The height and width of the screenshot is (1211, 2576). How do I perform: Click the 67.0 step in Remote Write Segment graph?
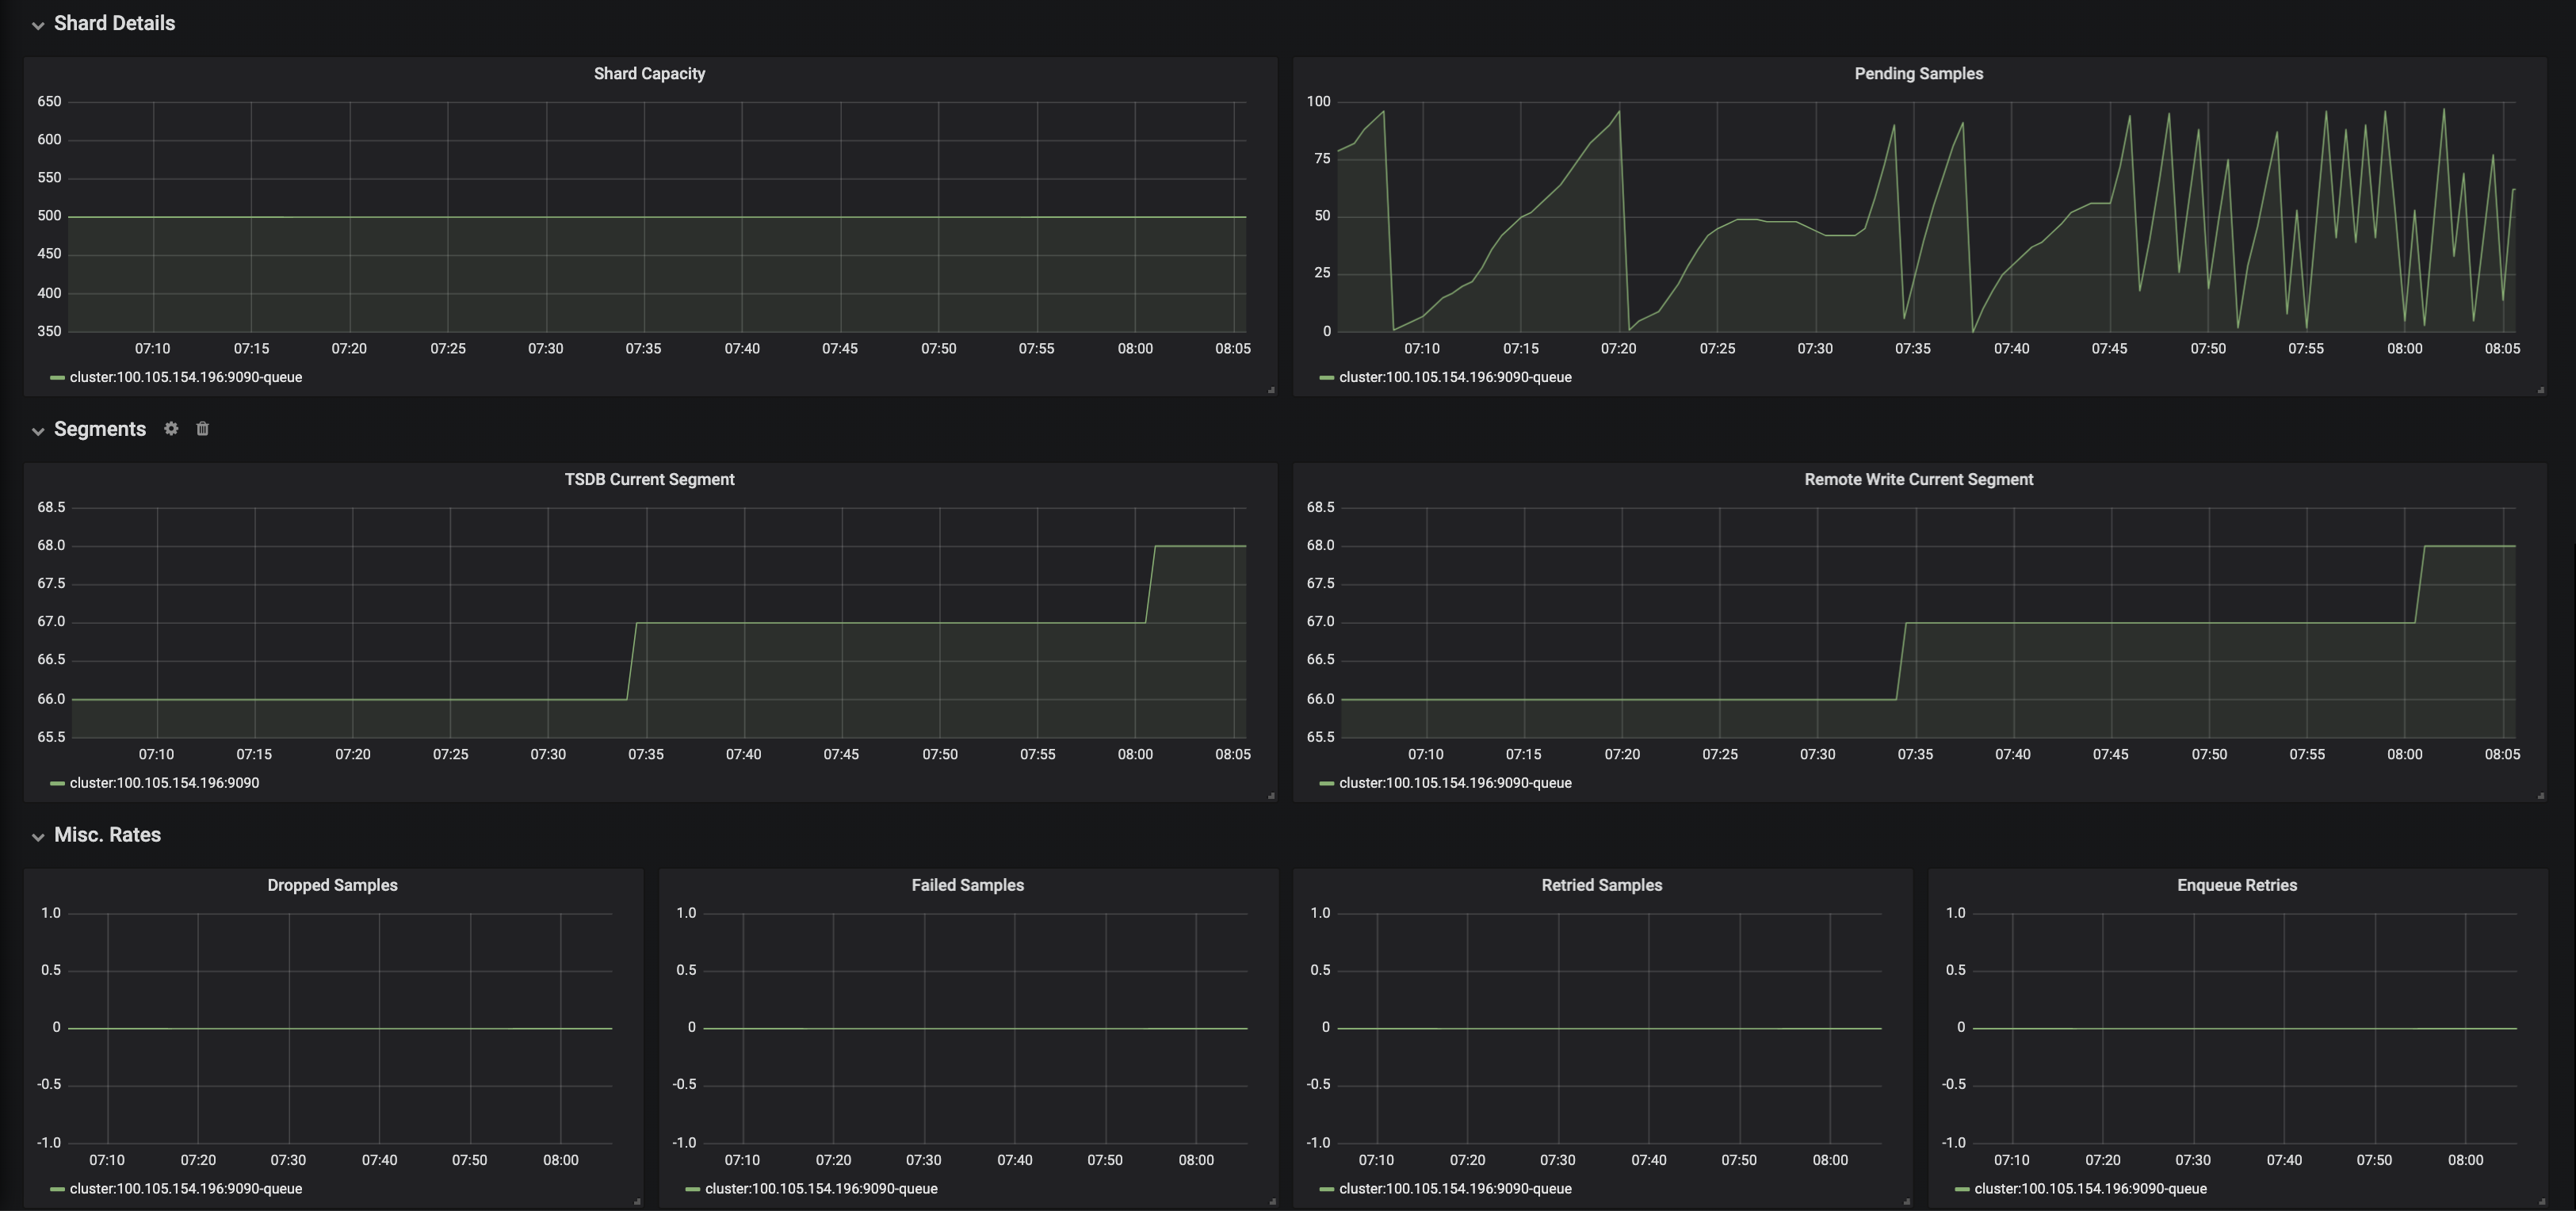[2160, 623]
